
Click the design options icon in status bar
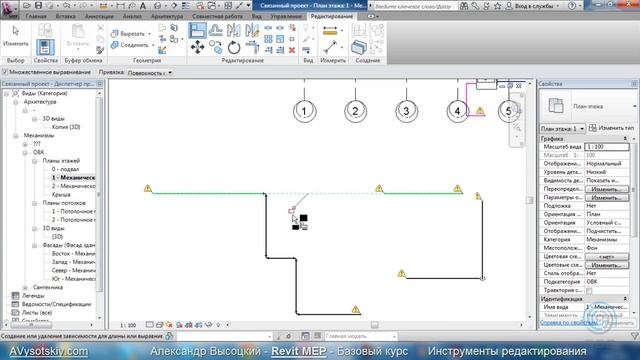pyautogui.click(x=305, y=336)
